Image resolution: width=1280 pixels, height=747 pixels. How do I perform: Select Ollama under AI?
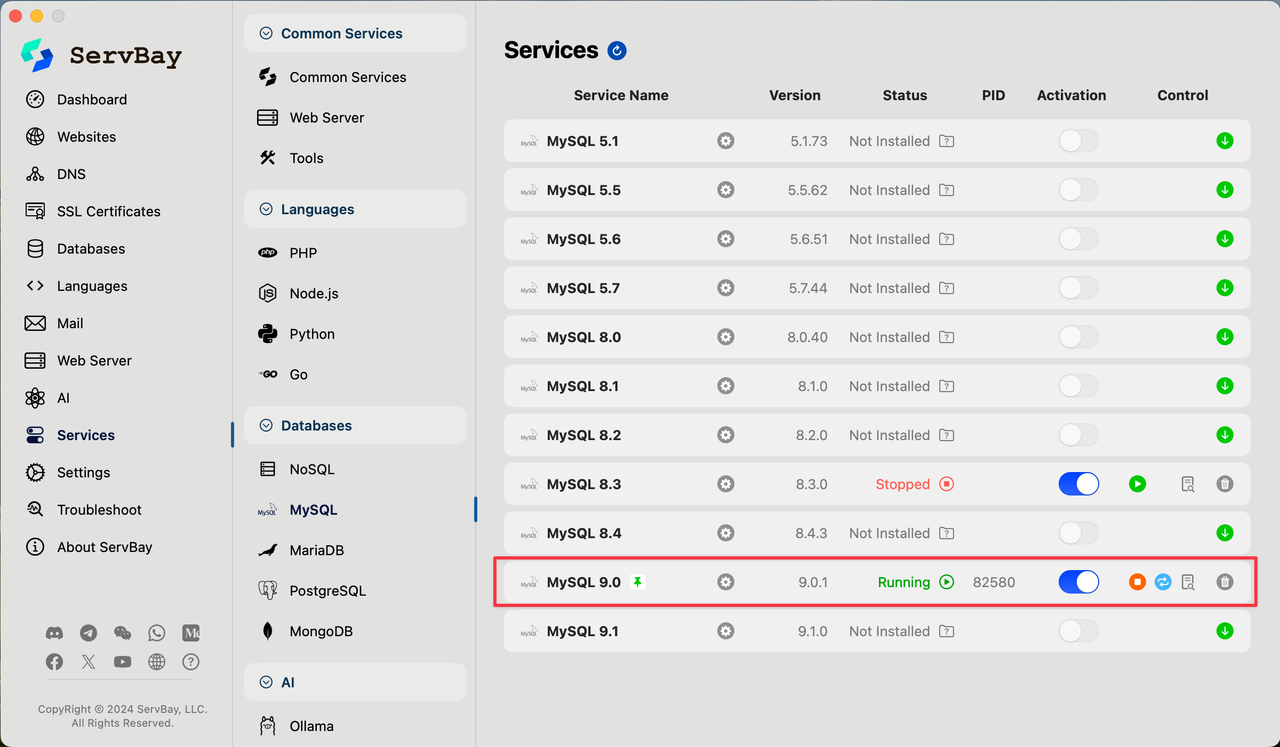pyautogui.click(x=311, y=726)
